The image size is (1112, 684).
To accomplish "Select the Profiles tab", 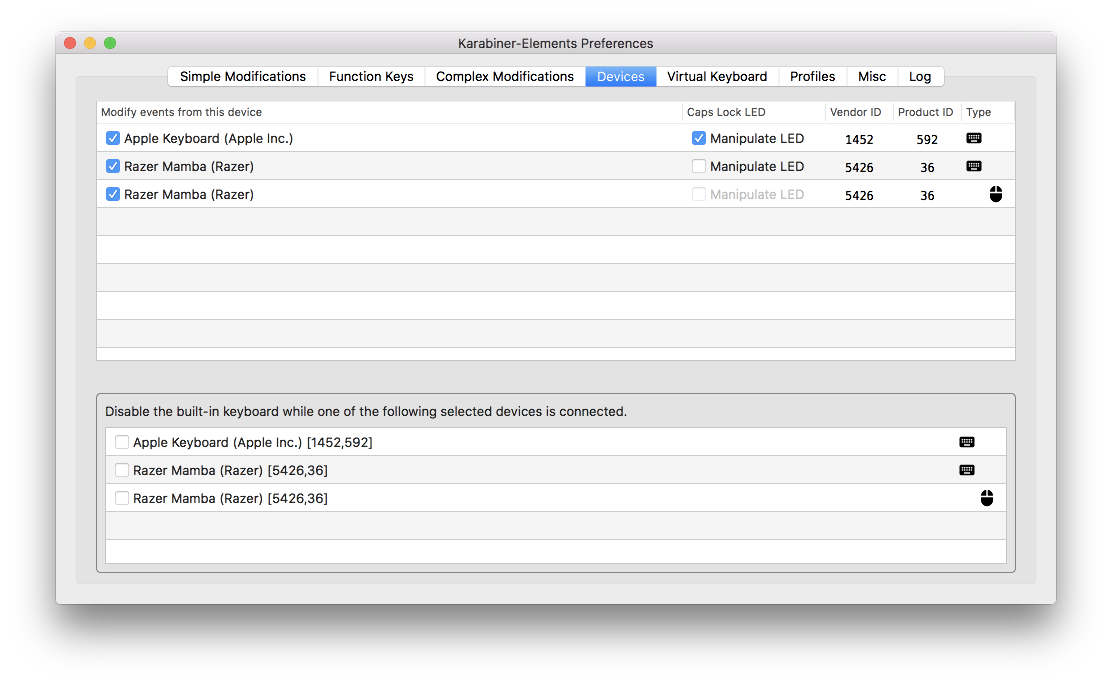I will (x=812, y=77).
